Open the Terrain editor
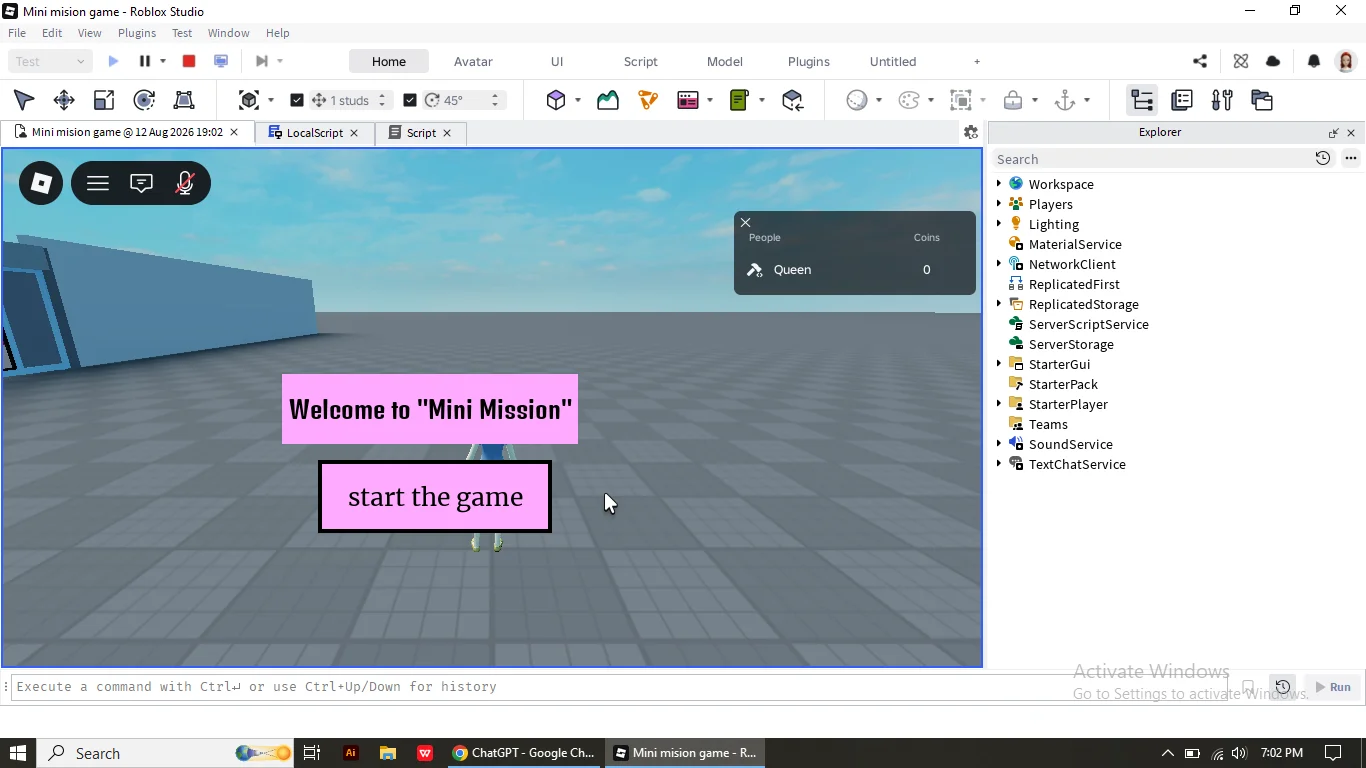 point(608,100)
